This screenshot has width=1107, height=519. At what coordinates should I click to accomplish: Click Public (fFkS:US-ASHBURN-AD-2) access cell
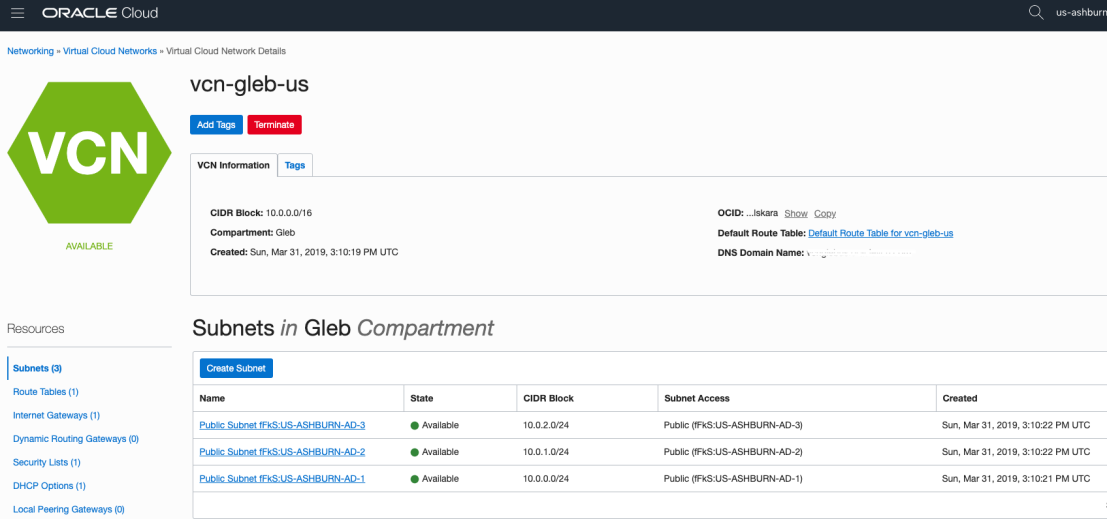click(x=734, y=452)
